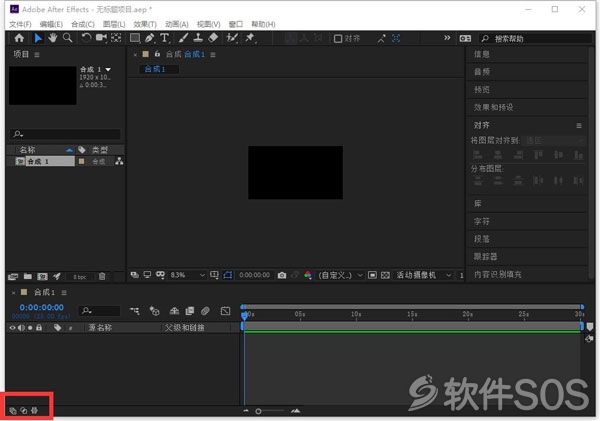Open the Composition Mini-Flowchart icon in timeline
Image resolution: width=600 pixels, height=421 pixels.
coord(135,311)
